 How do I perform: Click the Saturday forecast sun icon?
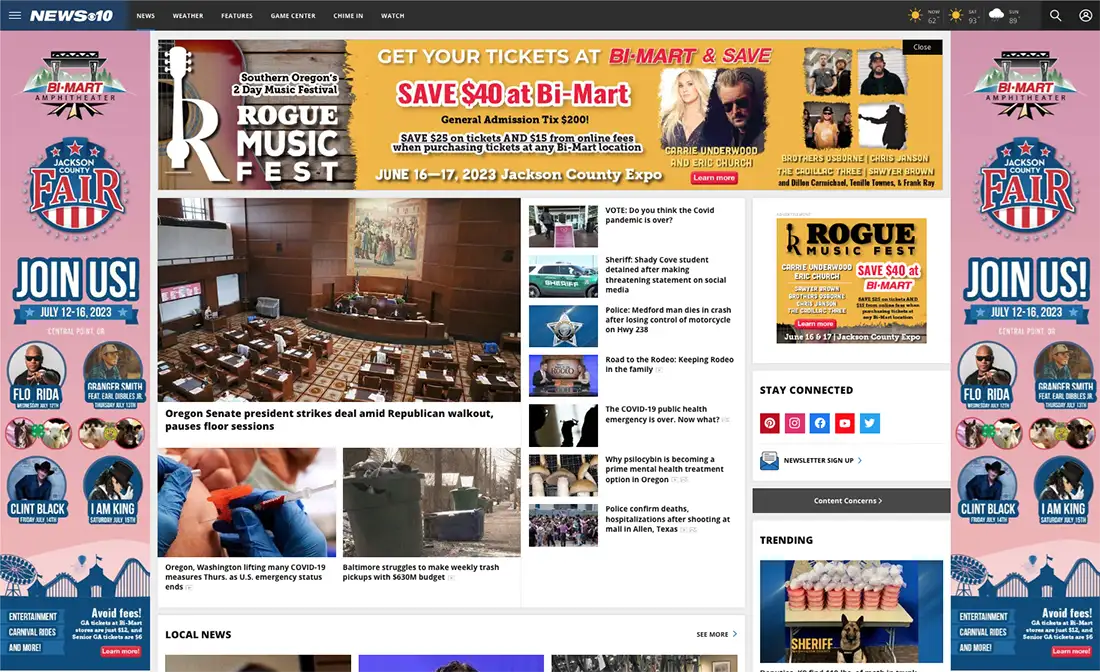pyautogui.click(x=955, y=15)
